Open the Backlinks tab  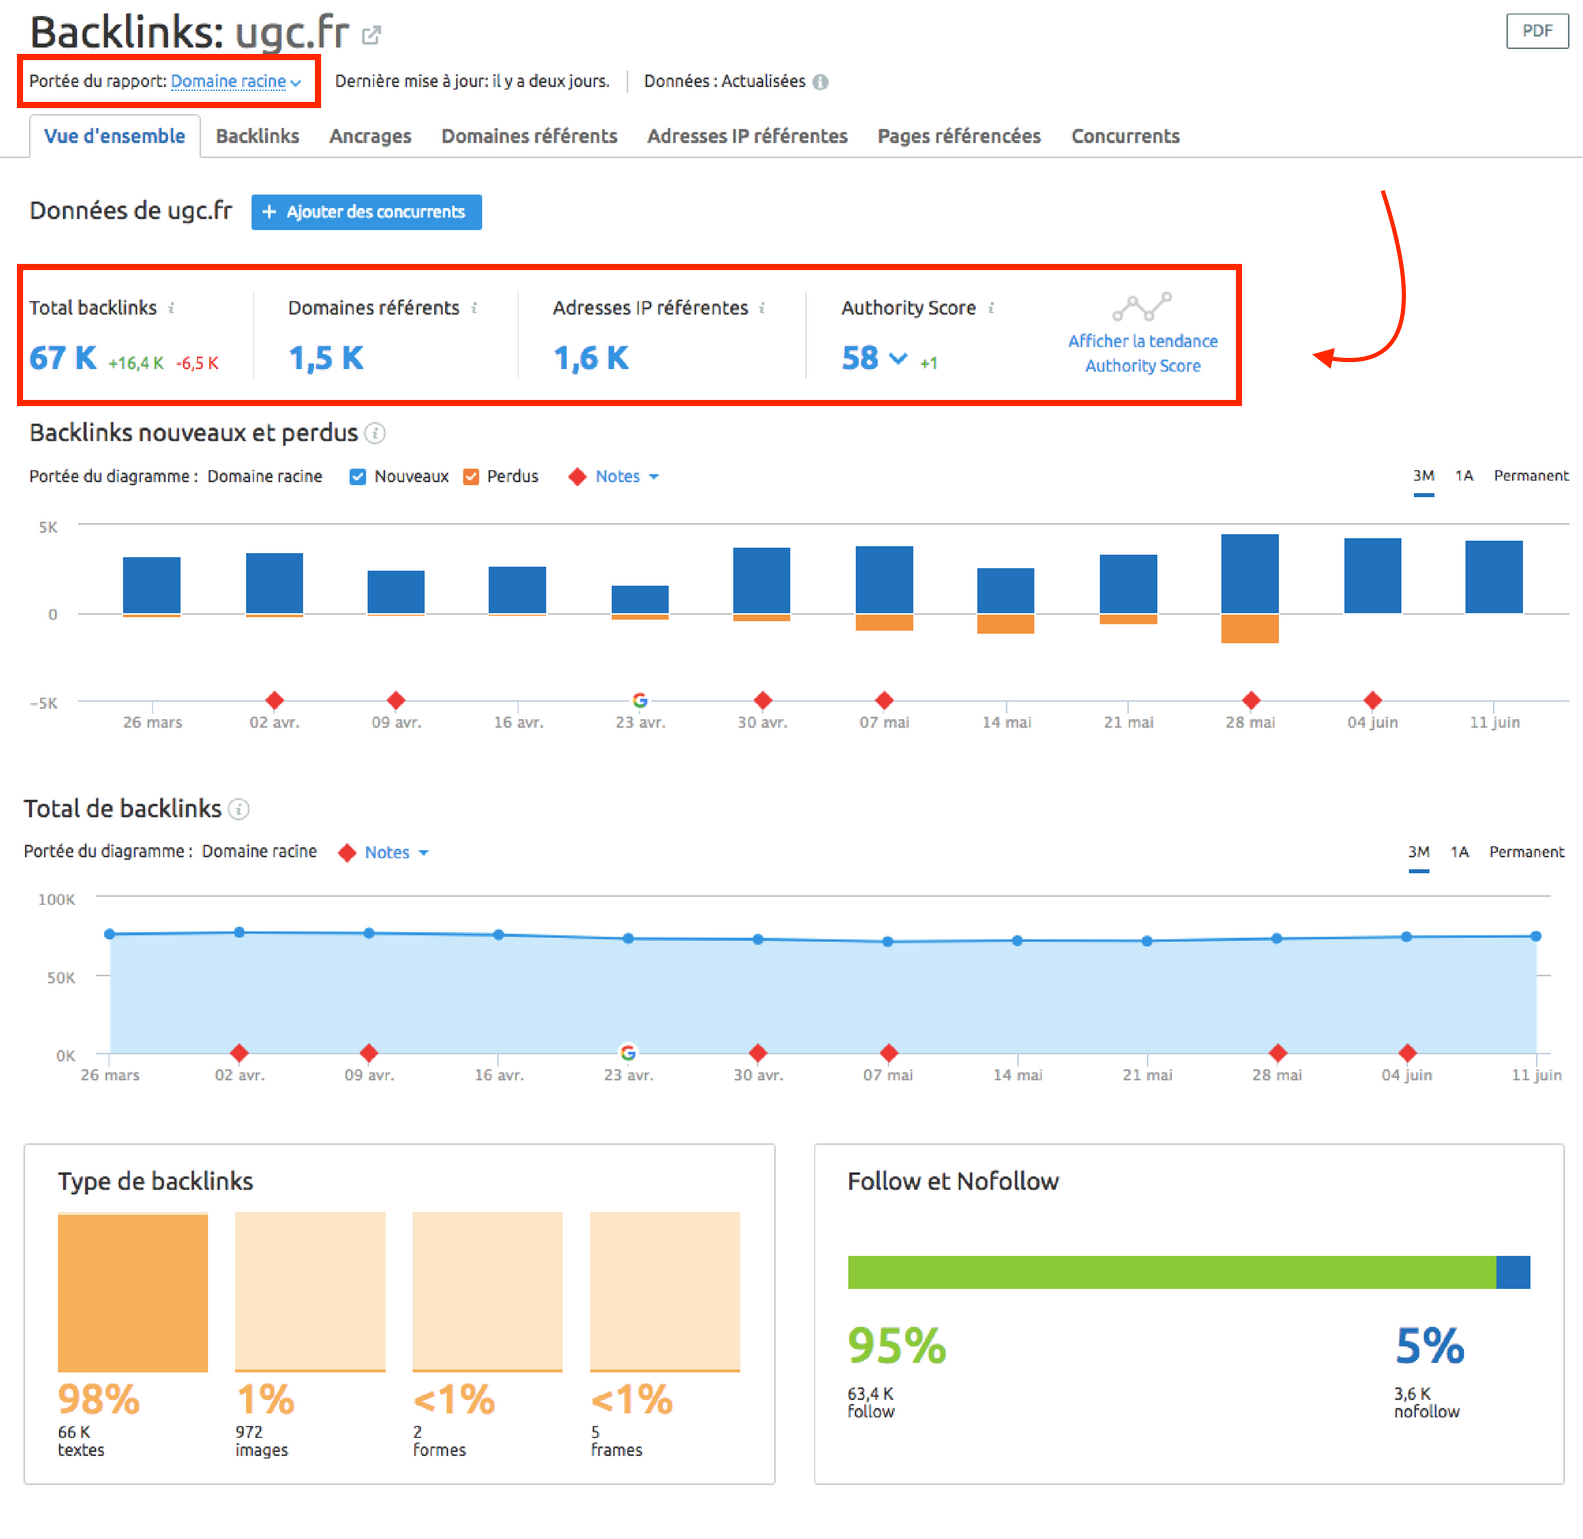[257, 136]
